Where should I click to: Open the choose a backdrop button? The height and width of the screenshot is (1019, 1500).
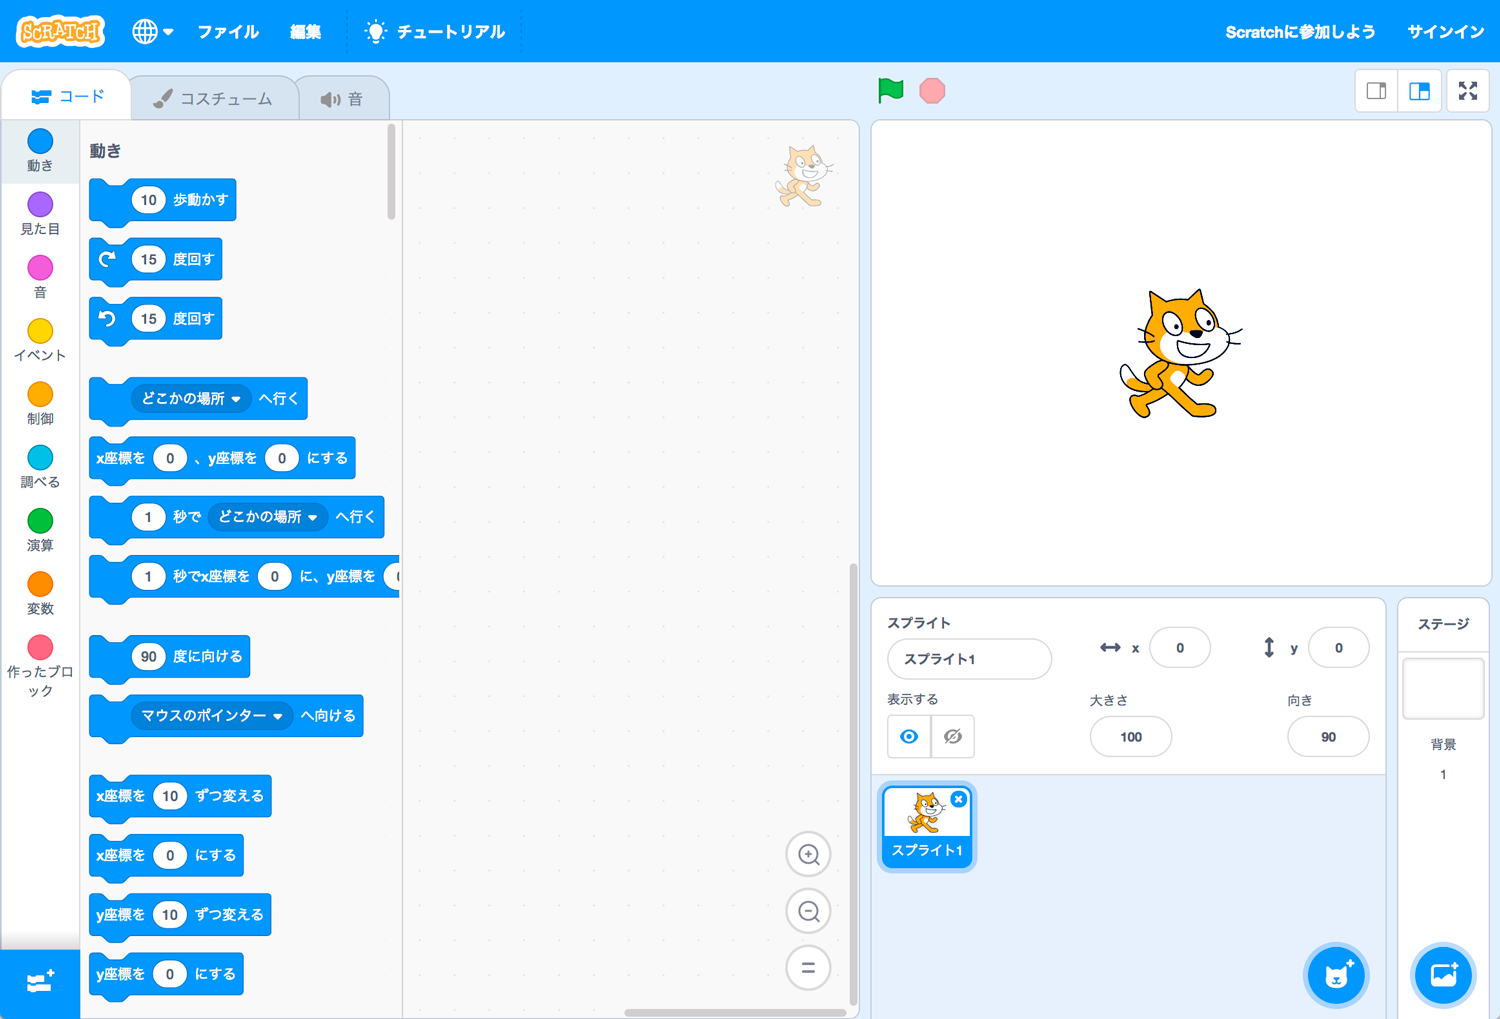(1443, 974)
